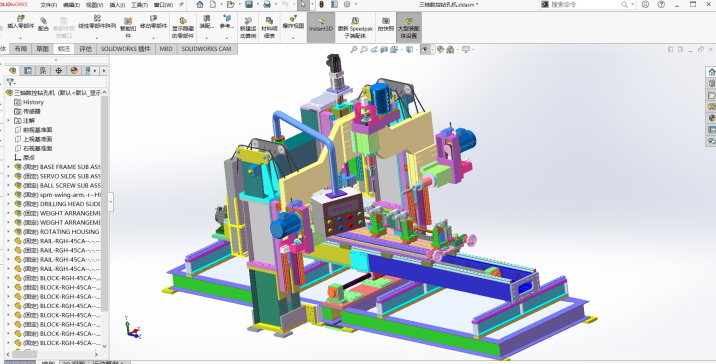Switch to the SOLIDWORKS 插件 tab
Screen dimensions: 716x364
click(x=126, y=49)
